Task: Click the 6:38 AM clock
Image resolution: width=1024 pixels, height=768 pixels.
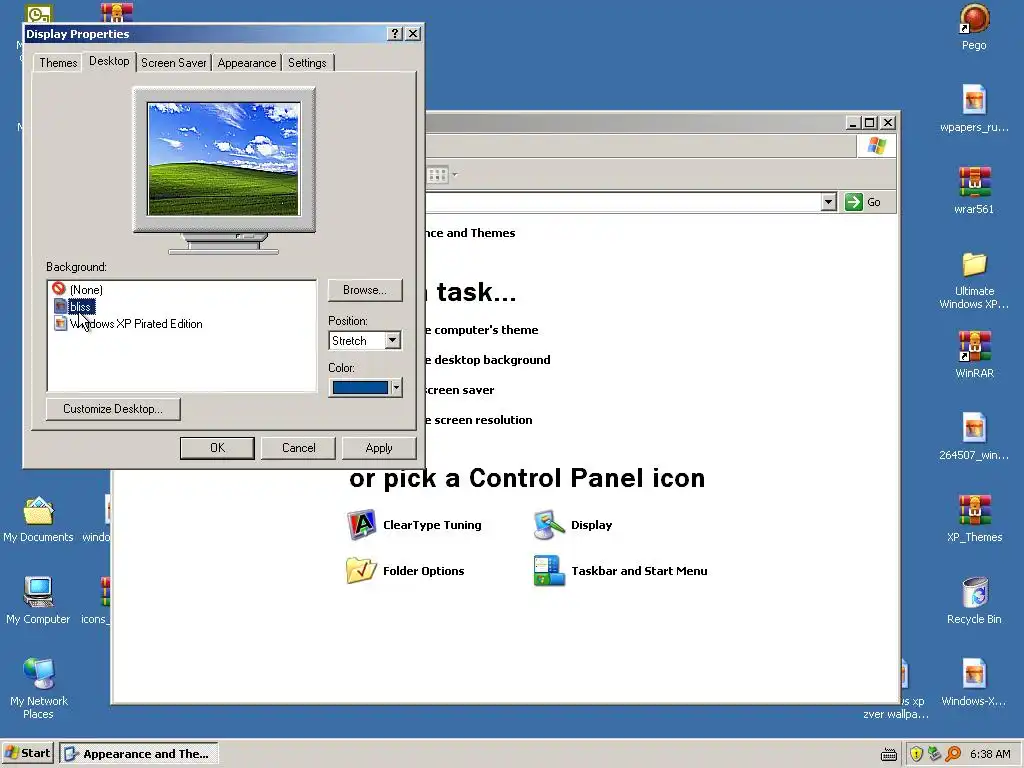Action: click(990, 754)
